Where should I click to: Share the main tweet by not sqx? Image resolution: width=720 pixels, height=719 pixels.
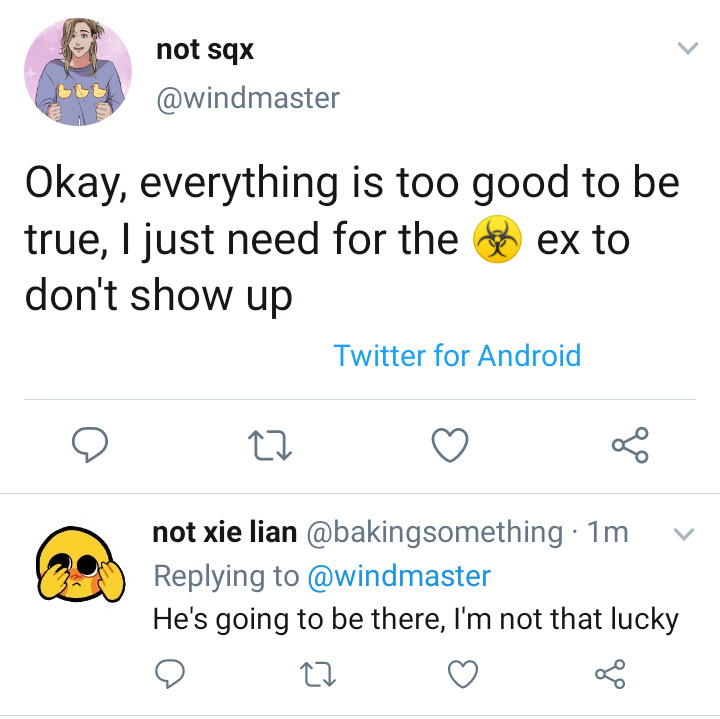point(630,446)
